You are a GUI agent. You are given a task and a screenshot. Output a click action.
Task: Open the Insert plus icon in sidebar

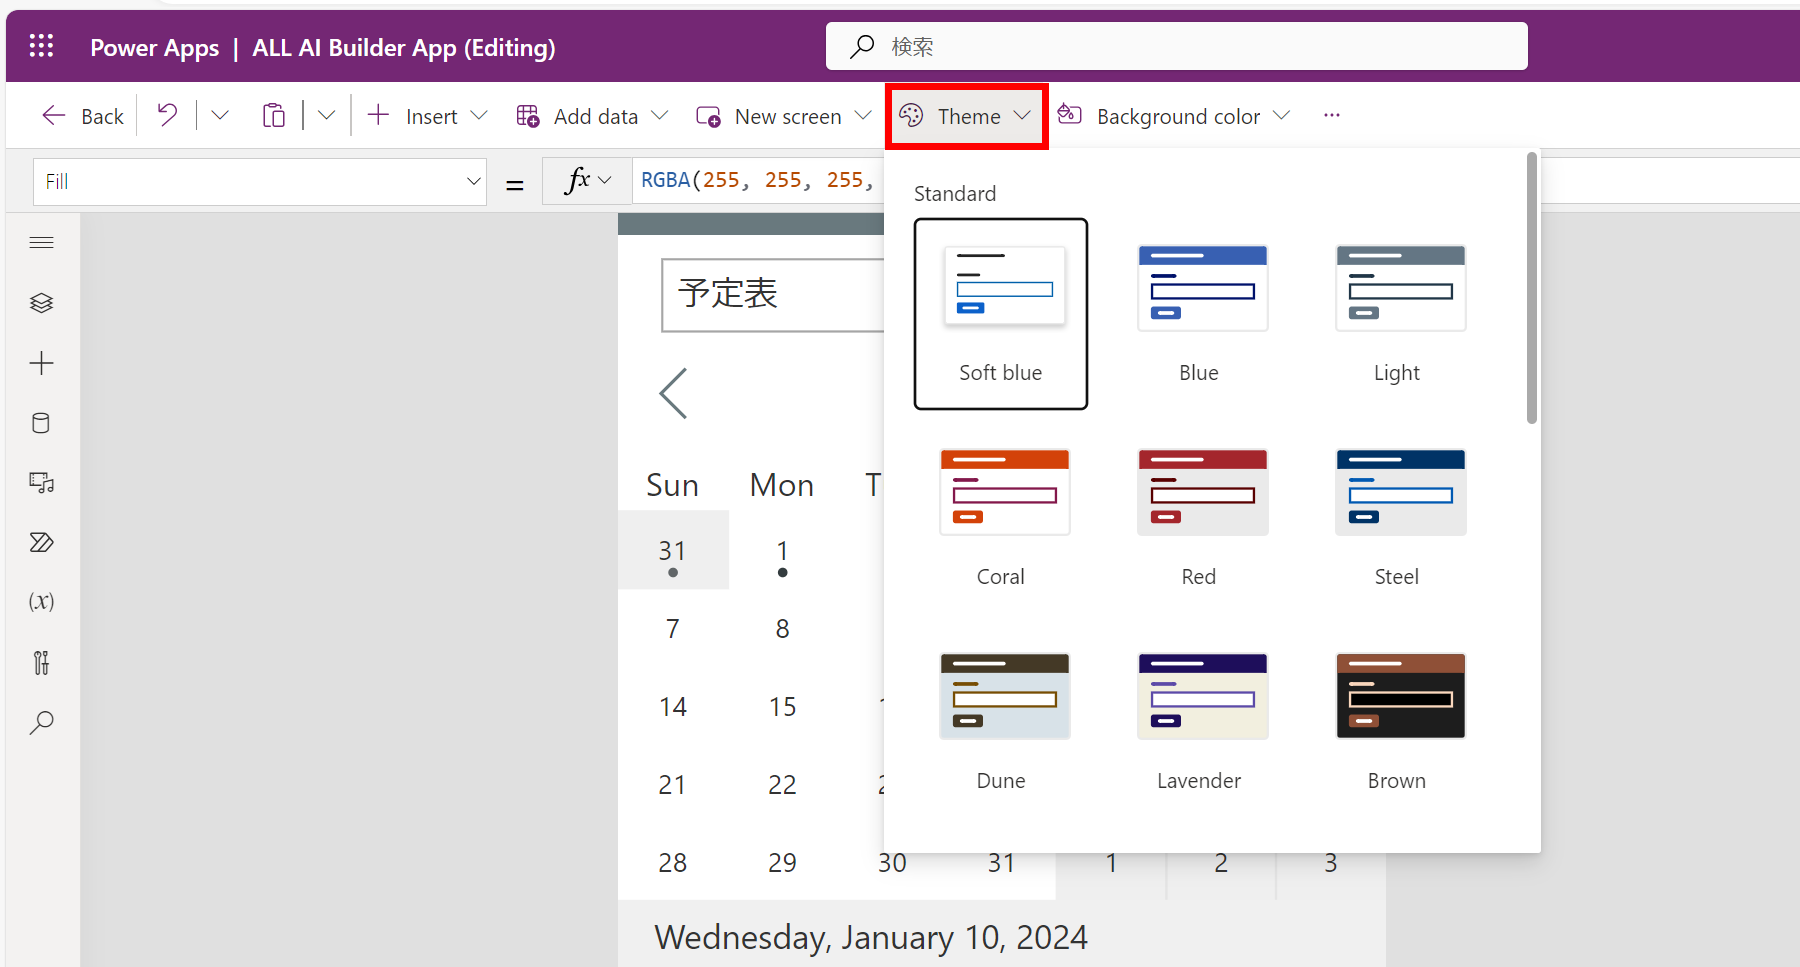tap(41, 363)
